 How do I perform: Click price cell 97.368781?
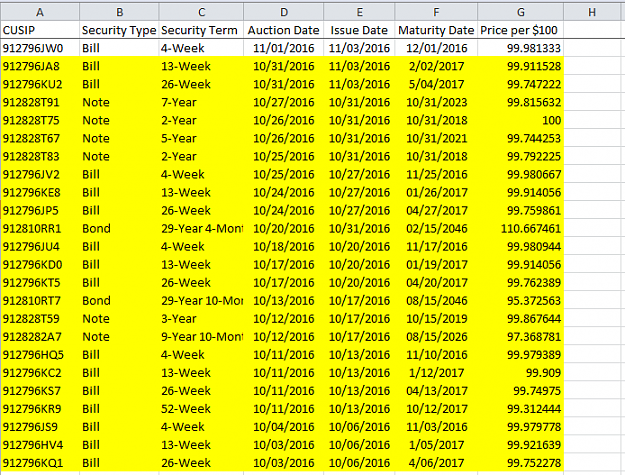(521, 337)
